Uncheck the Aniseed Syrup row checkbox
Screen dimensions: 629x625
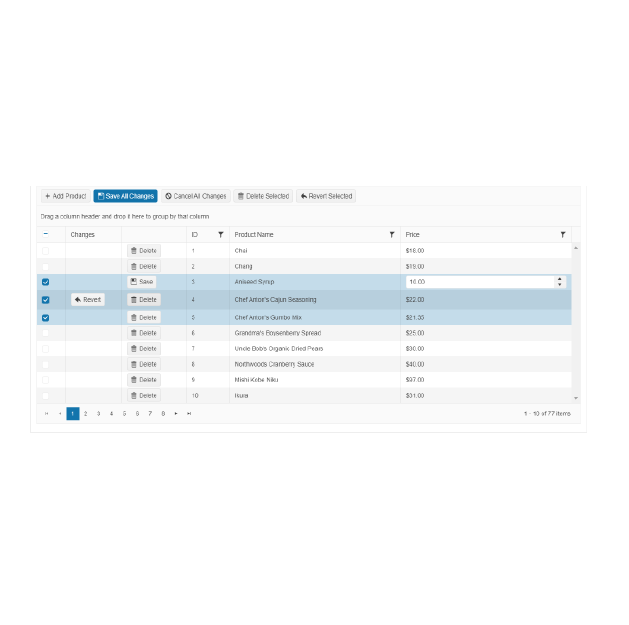coord(46,282)
